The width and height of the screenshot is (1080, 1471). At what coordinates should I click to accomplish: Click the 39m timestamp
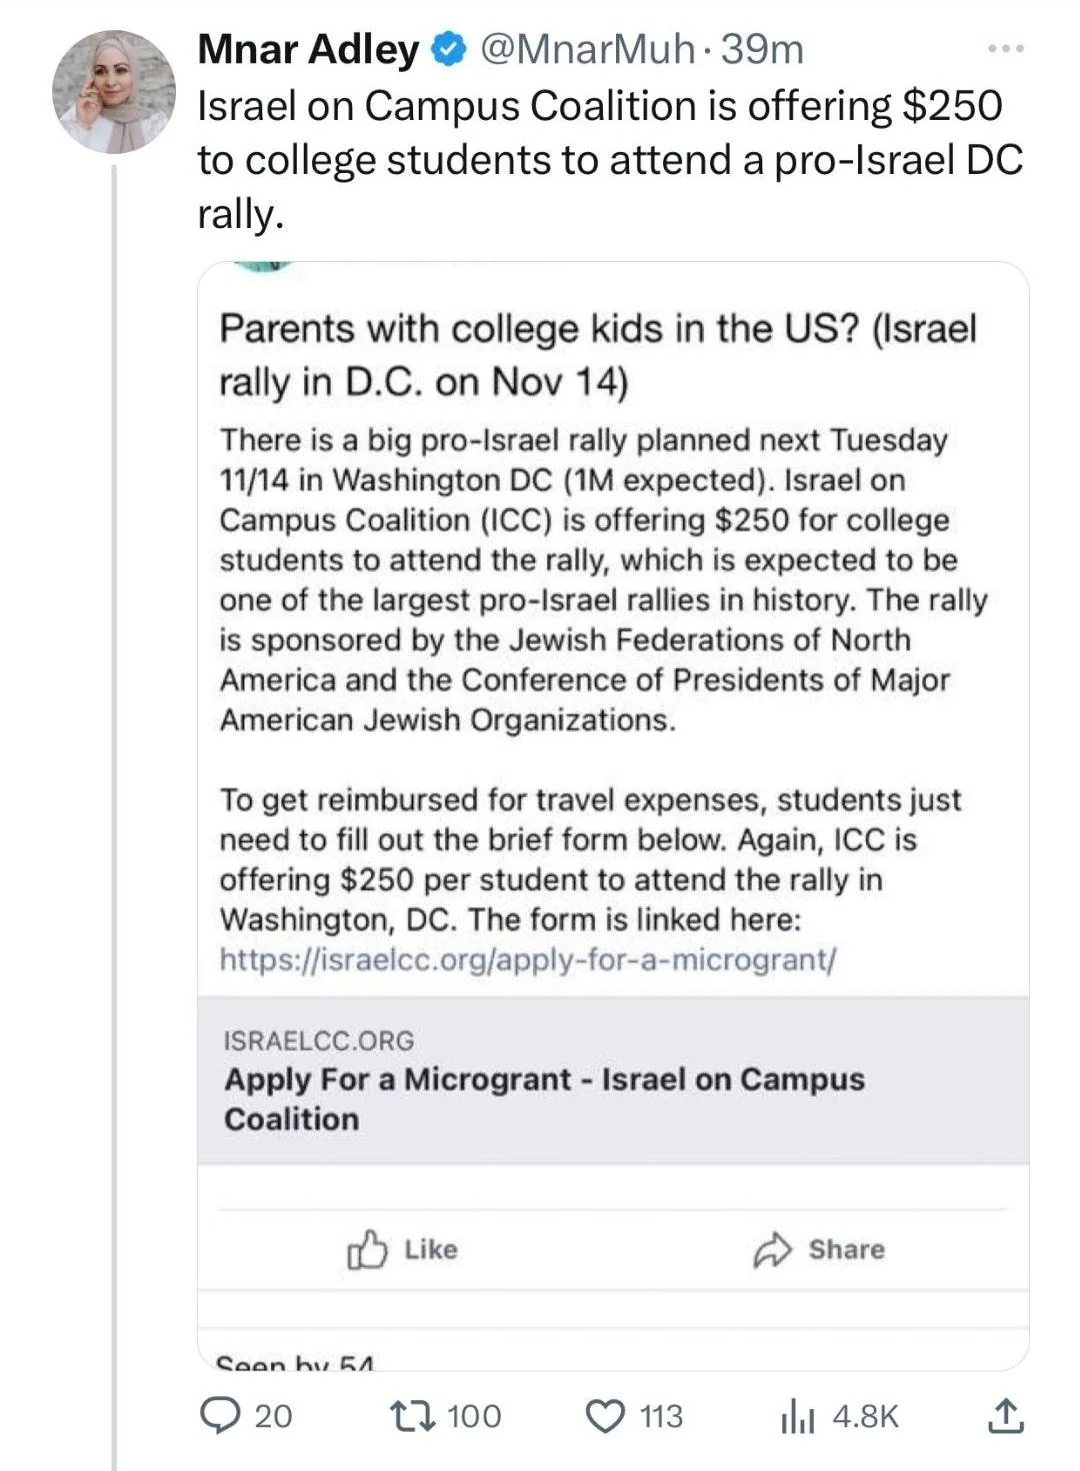point(762,48)
